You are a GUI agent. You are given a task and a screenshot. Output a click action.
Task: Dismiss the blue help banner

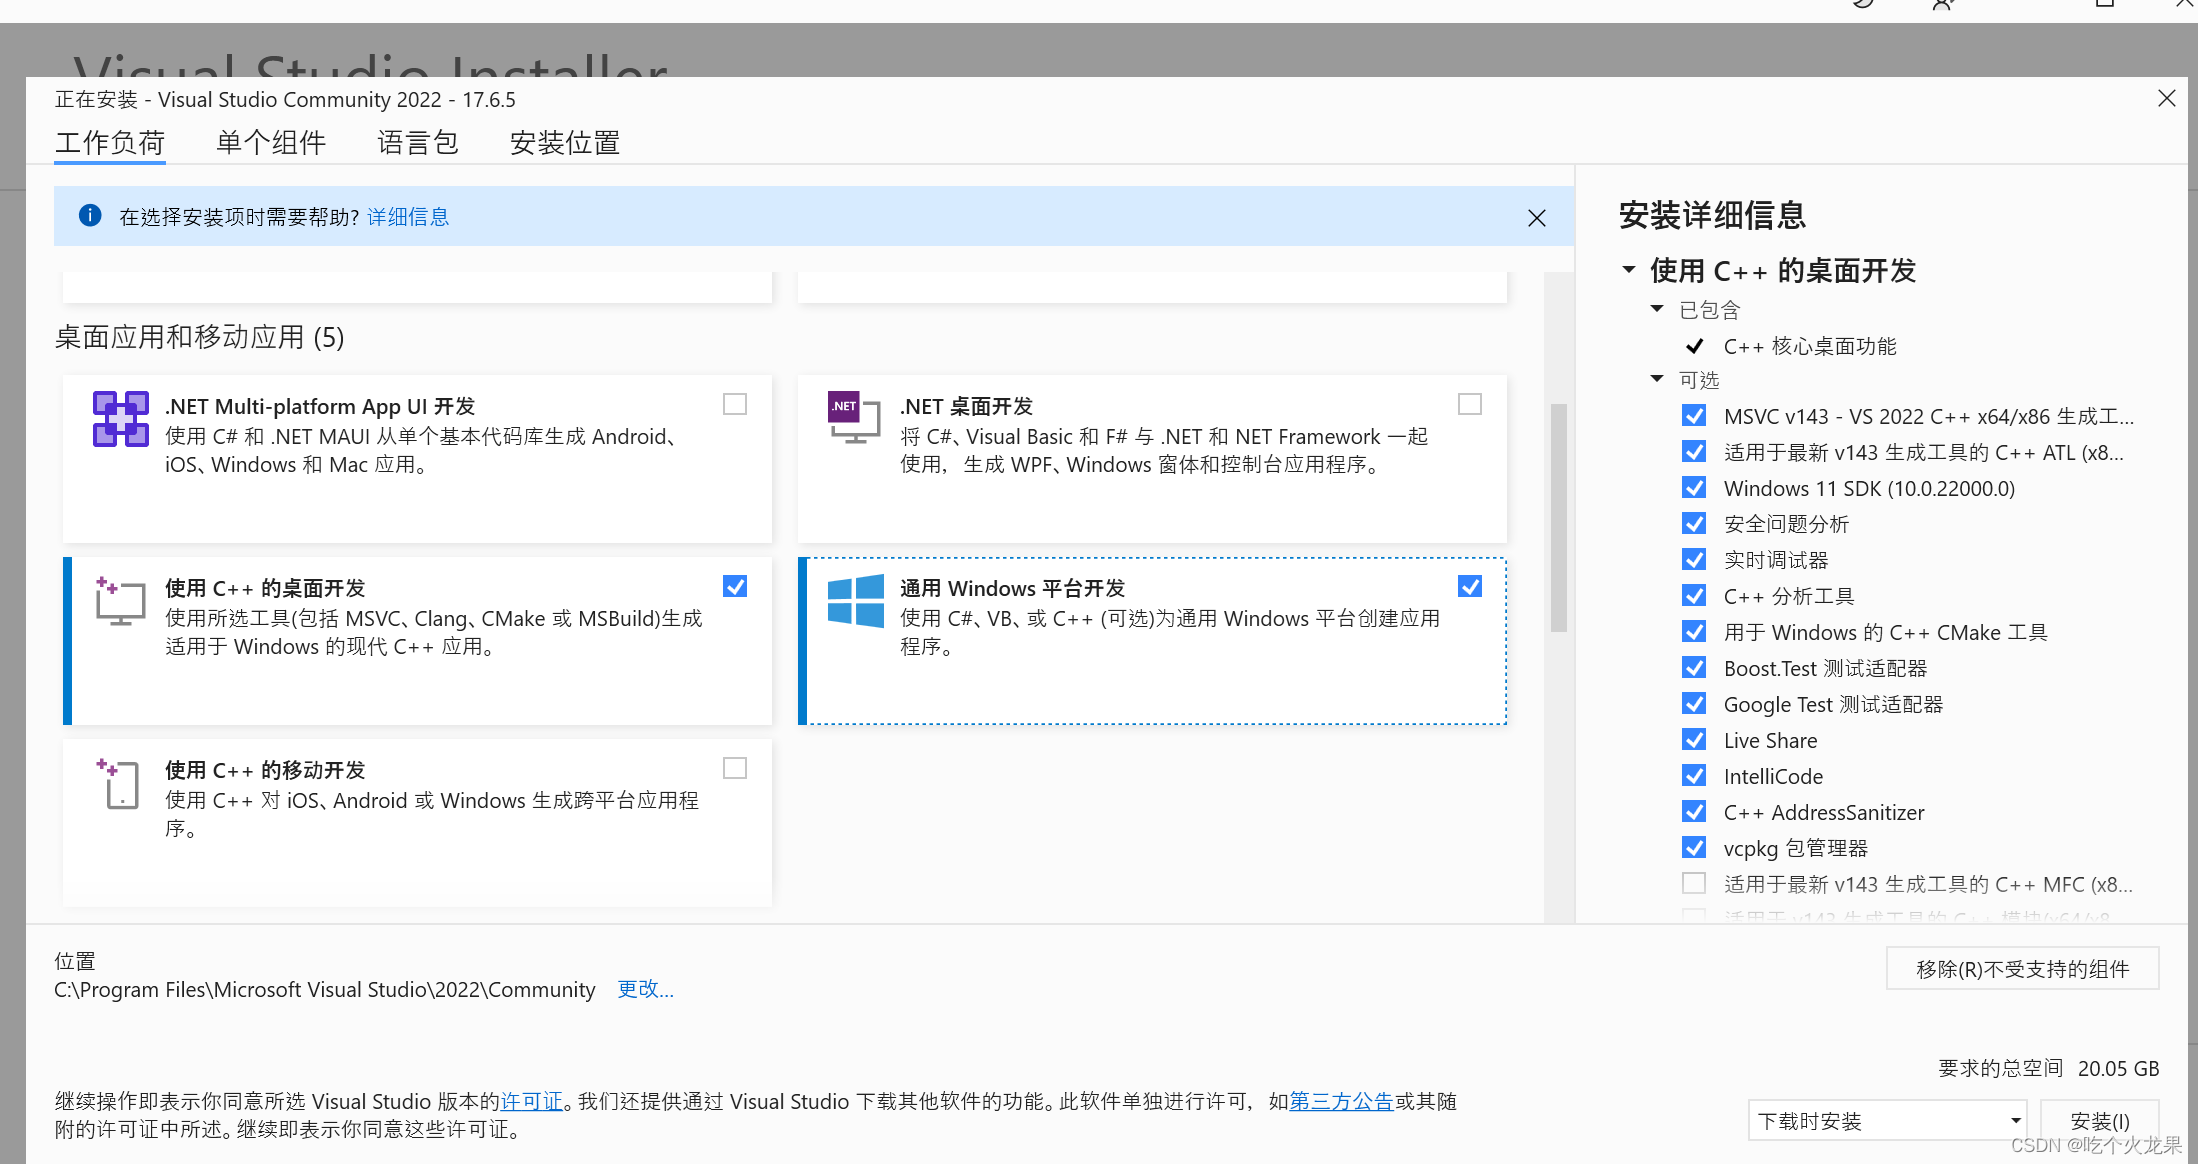(1537, 217)
